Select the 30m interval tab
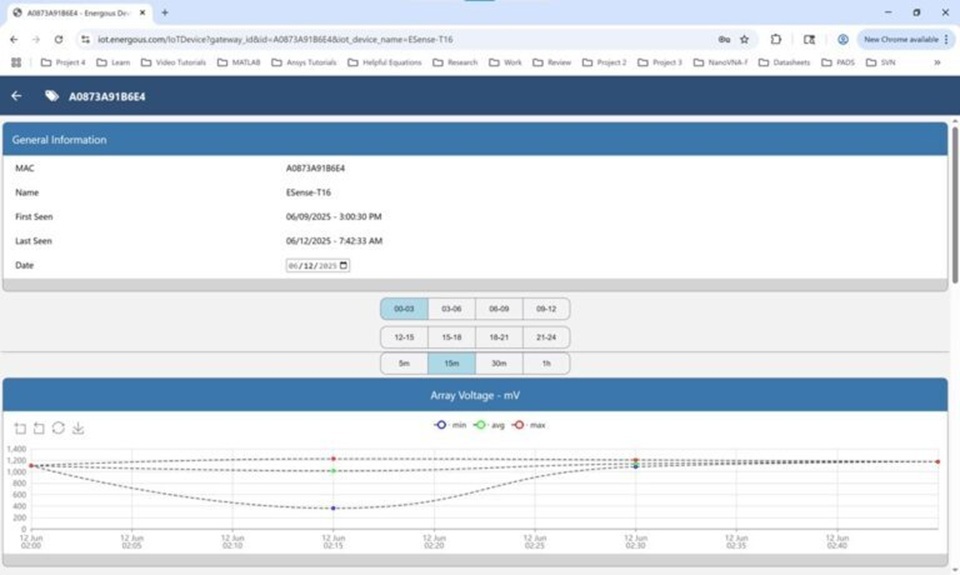Screen dimensions: 960x575 499,363
